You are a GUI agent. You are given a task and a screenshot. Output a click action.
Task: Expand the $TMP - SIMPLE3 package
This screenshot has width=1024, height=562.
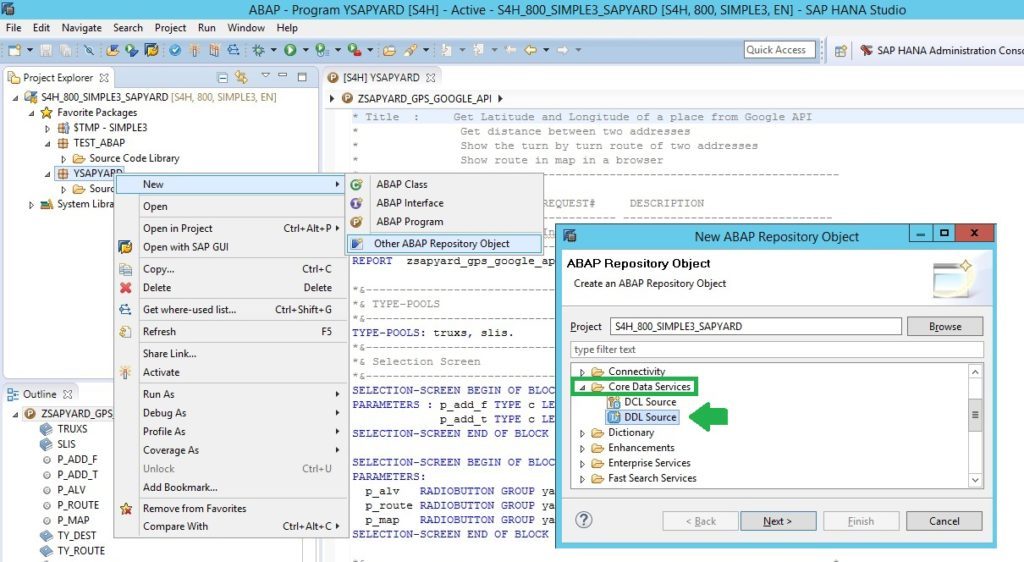pyautogui.click(x=47, y=129)
